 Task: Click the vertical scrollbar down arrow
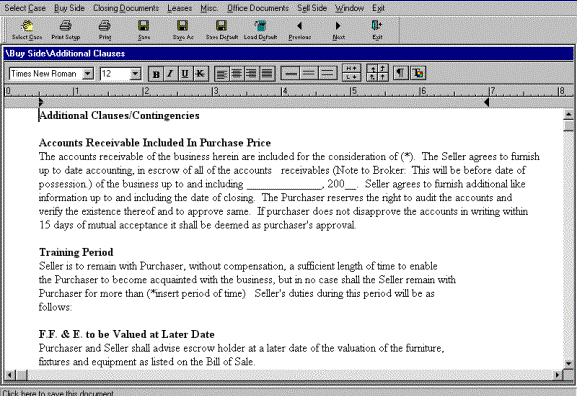click(x=568, y=363)
